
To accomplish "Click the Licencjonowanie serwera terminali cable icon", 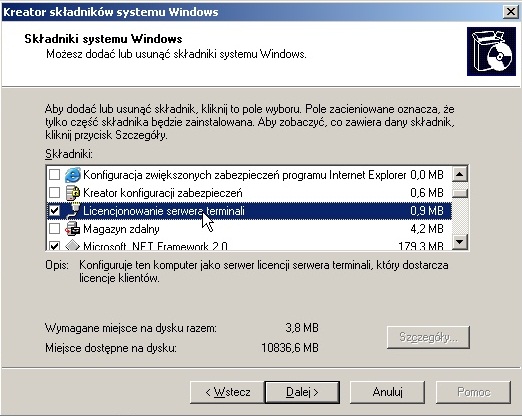I will 72,211.
